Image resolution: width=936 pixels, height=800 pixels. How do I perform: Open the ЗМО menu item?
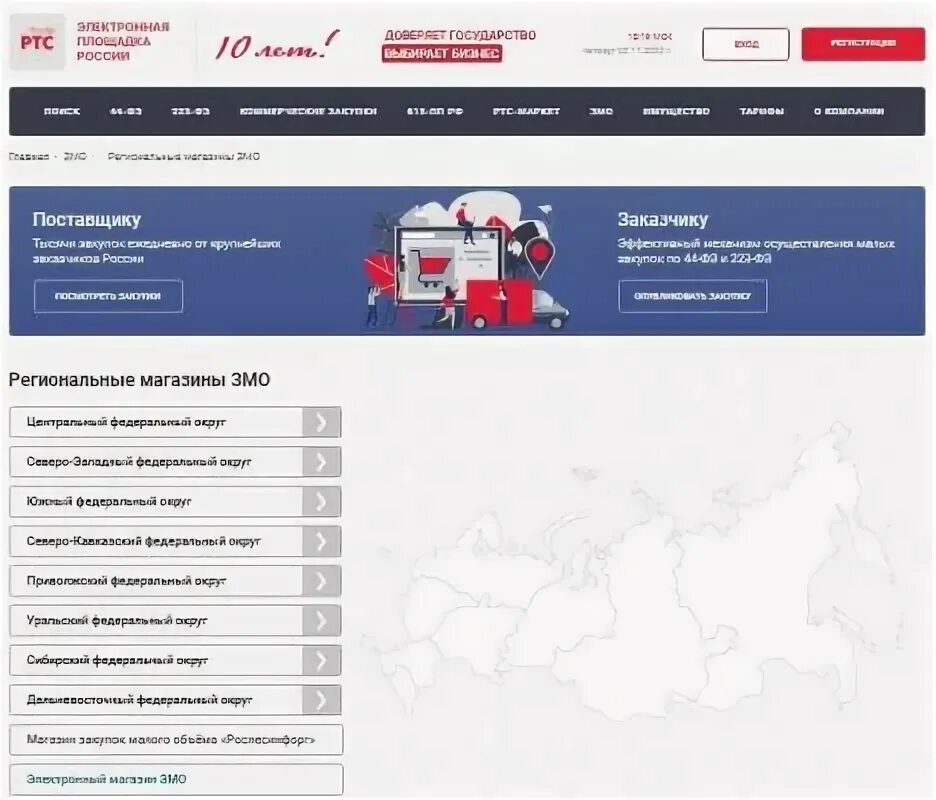[601, 111]
